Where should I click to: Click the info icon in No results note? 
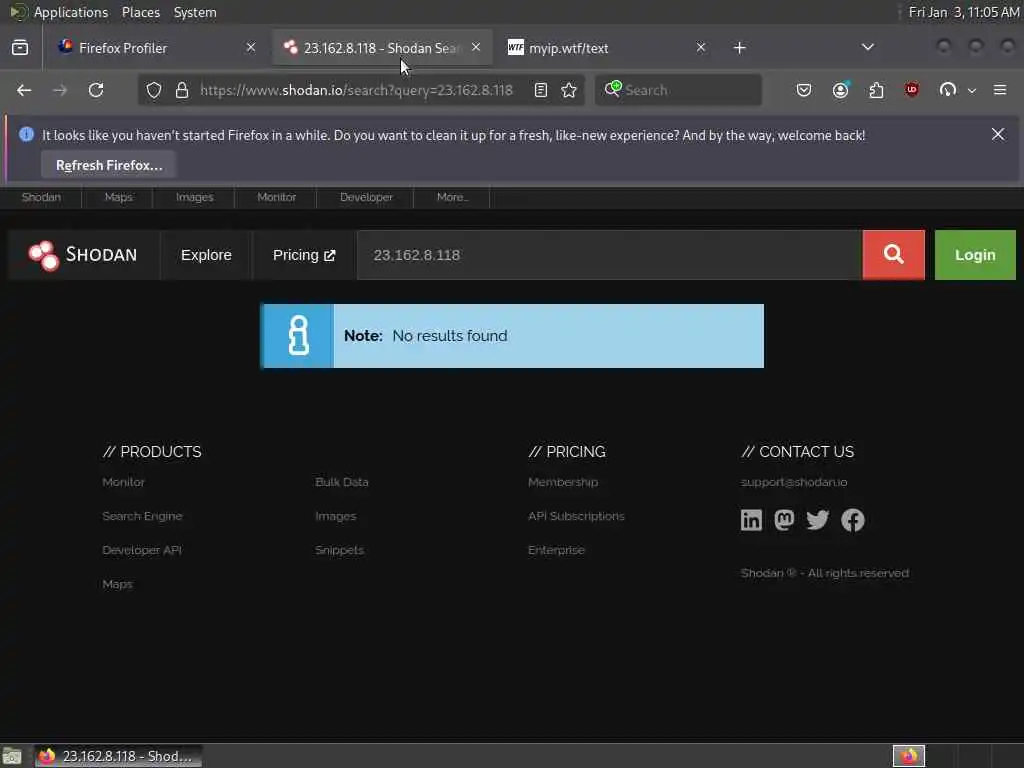pyautogui.click(x=298, y=336)
